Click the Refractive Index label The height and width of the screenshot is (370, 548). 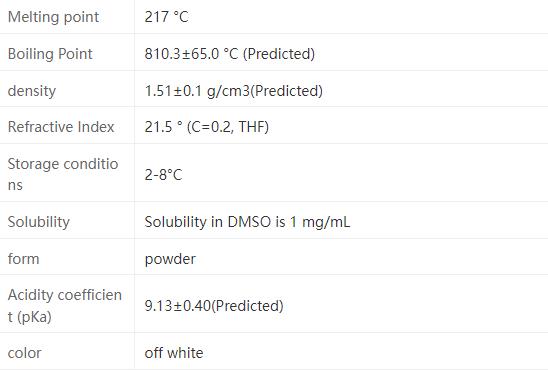[x=61, y=127]
